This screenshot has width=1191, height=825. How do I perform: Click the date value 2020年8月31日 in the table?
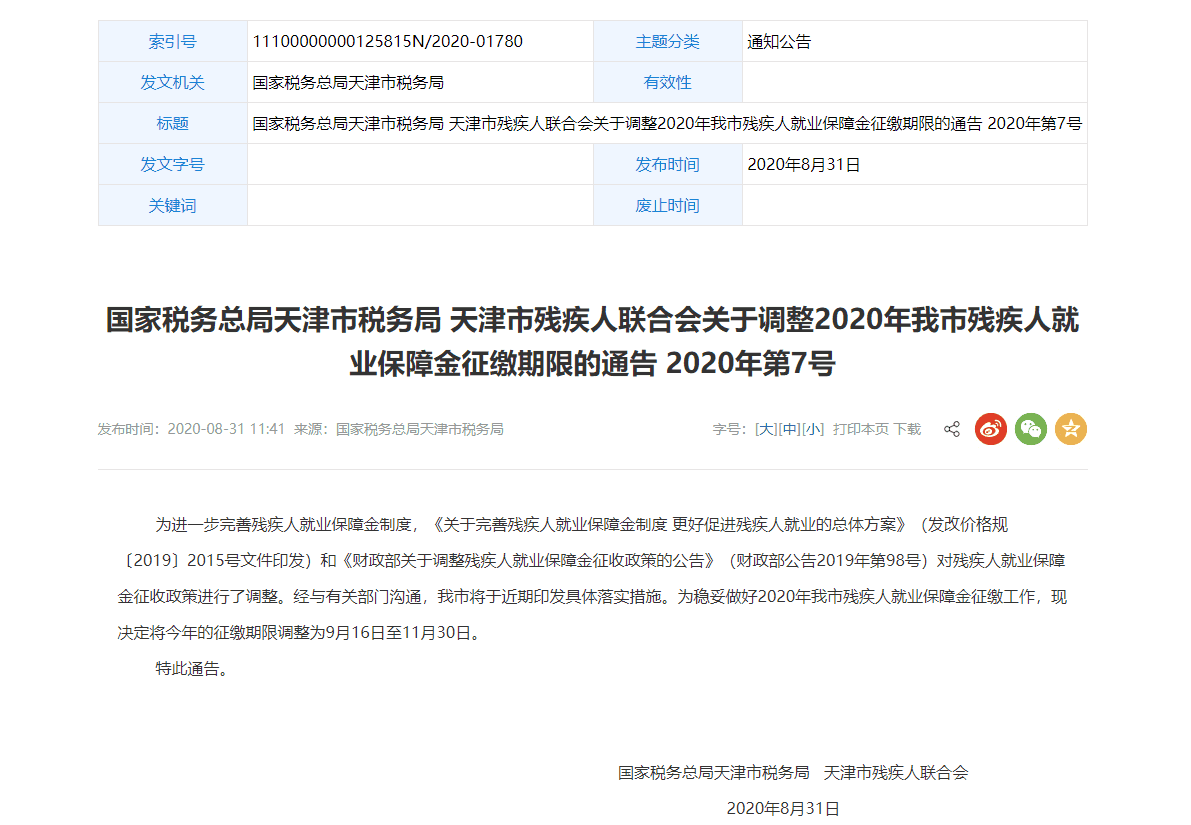click(804, 165)
